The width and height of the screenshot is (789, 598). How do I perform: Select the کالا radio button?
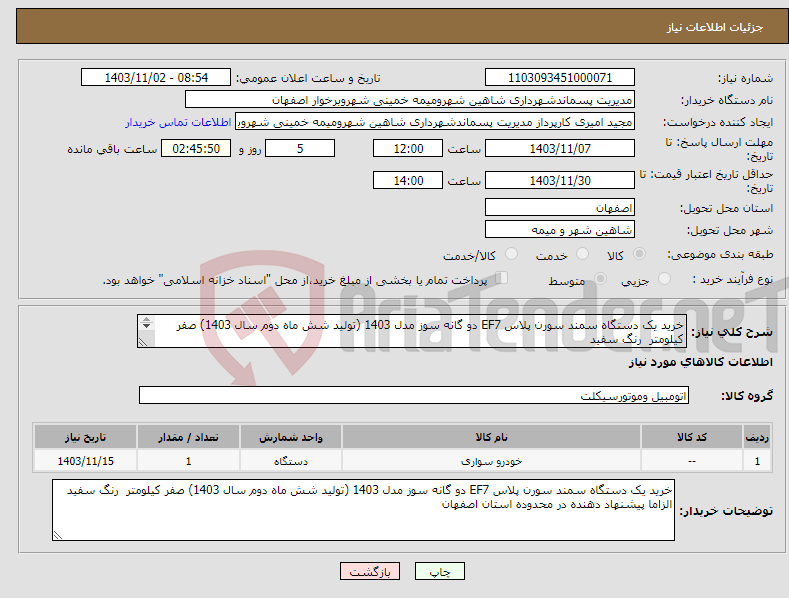[x=640, y=254]
